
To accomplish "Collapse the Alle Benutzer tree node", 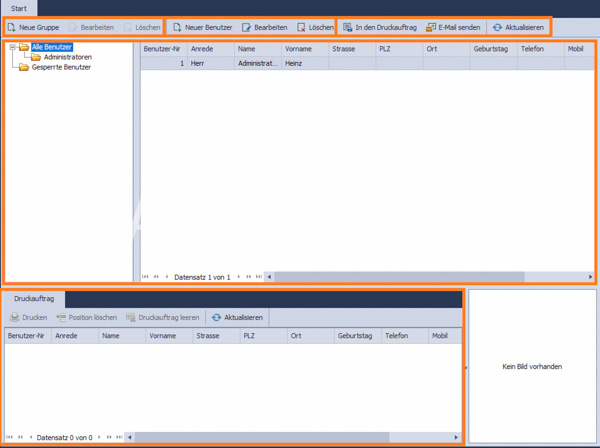I will pyautogui.click(x=13, y=47).
